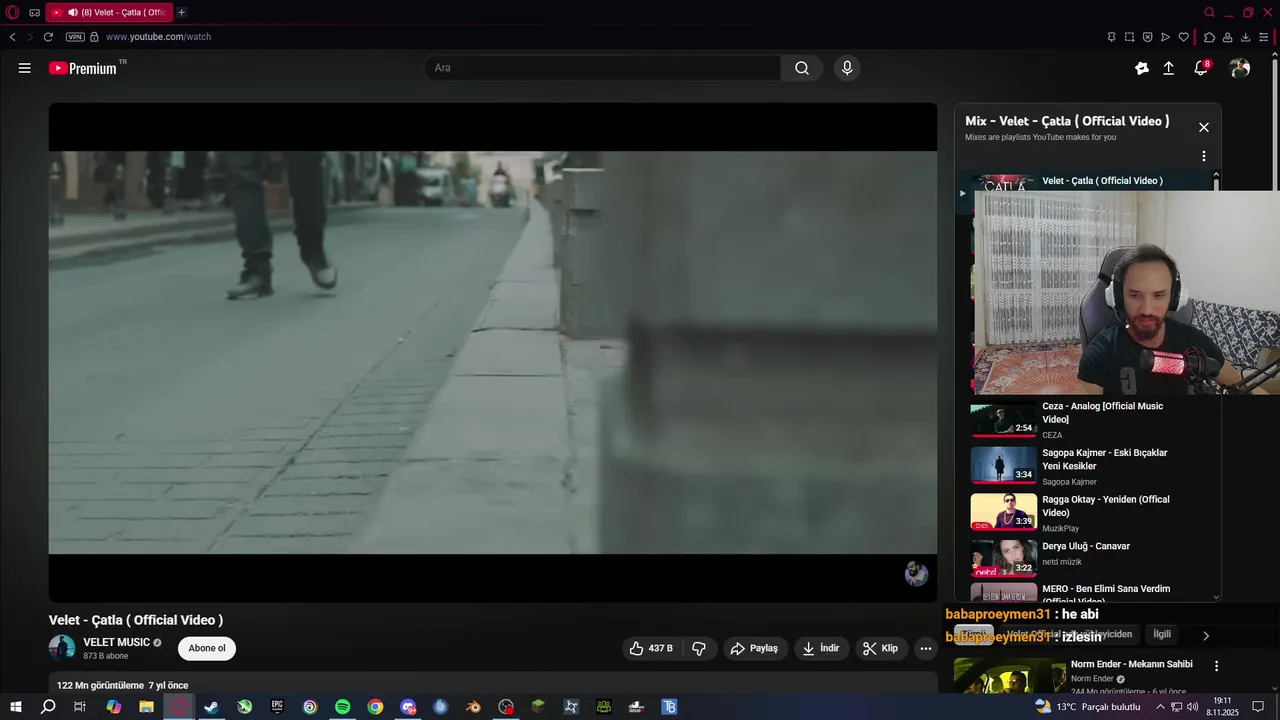Screen dimensions: 1280x720
Task: Open Opera extensions cube icon
Action: 1209,37
